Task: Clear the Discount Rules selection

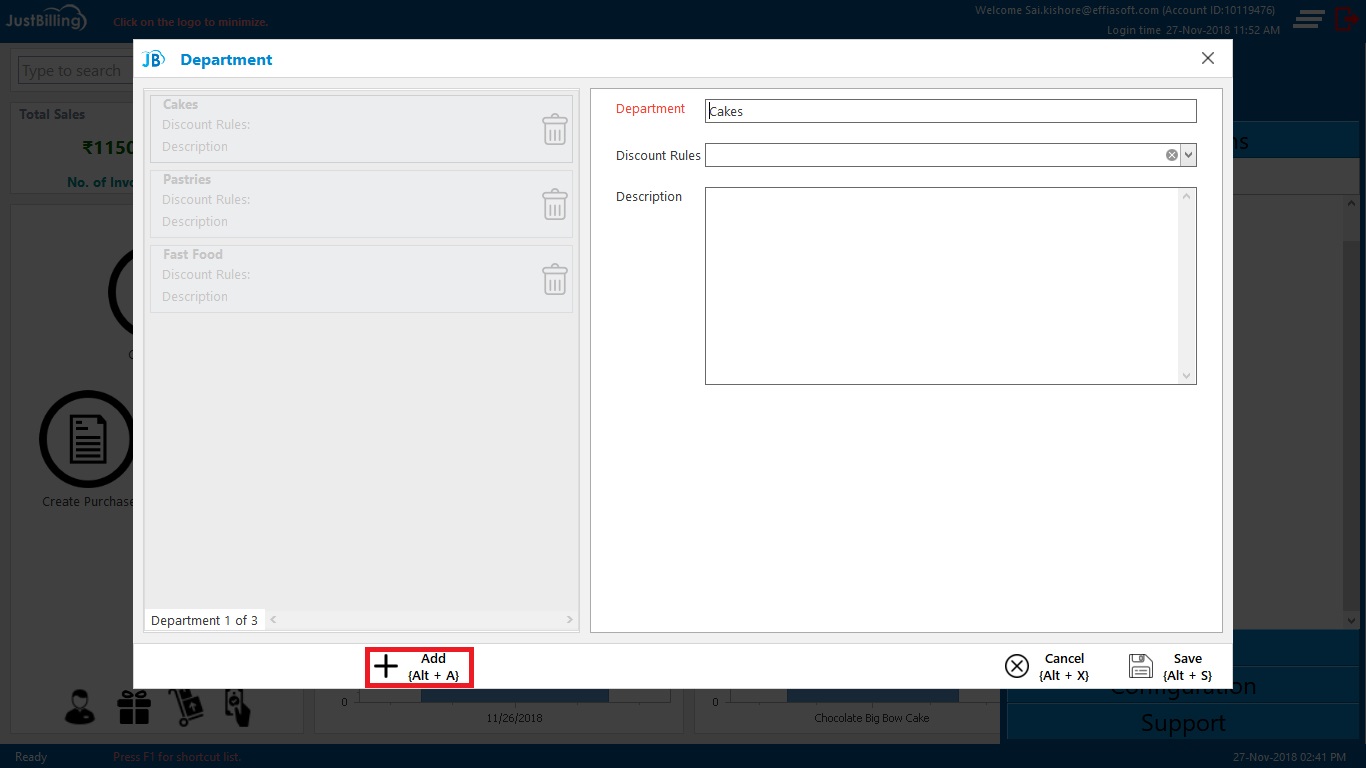Action: (1171, 155)
